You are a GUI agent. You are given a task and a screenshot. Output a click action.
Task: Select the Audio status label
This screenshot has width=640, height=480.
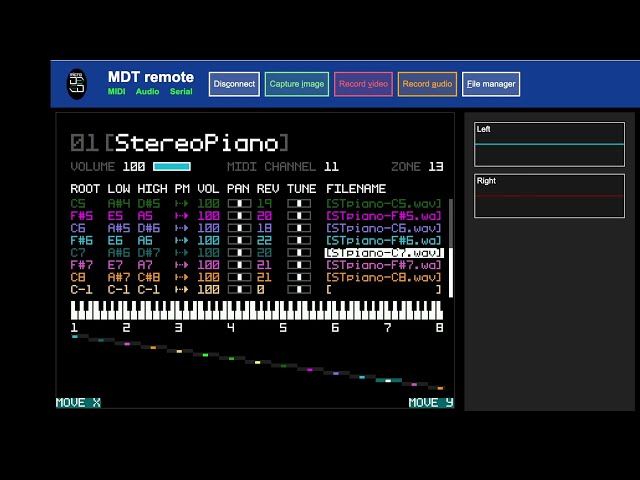click(147, 91)
